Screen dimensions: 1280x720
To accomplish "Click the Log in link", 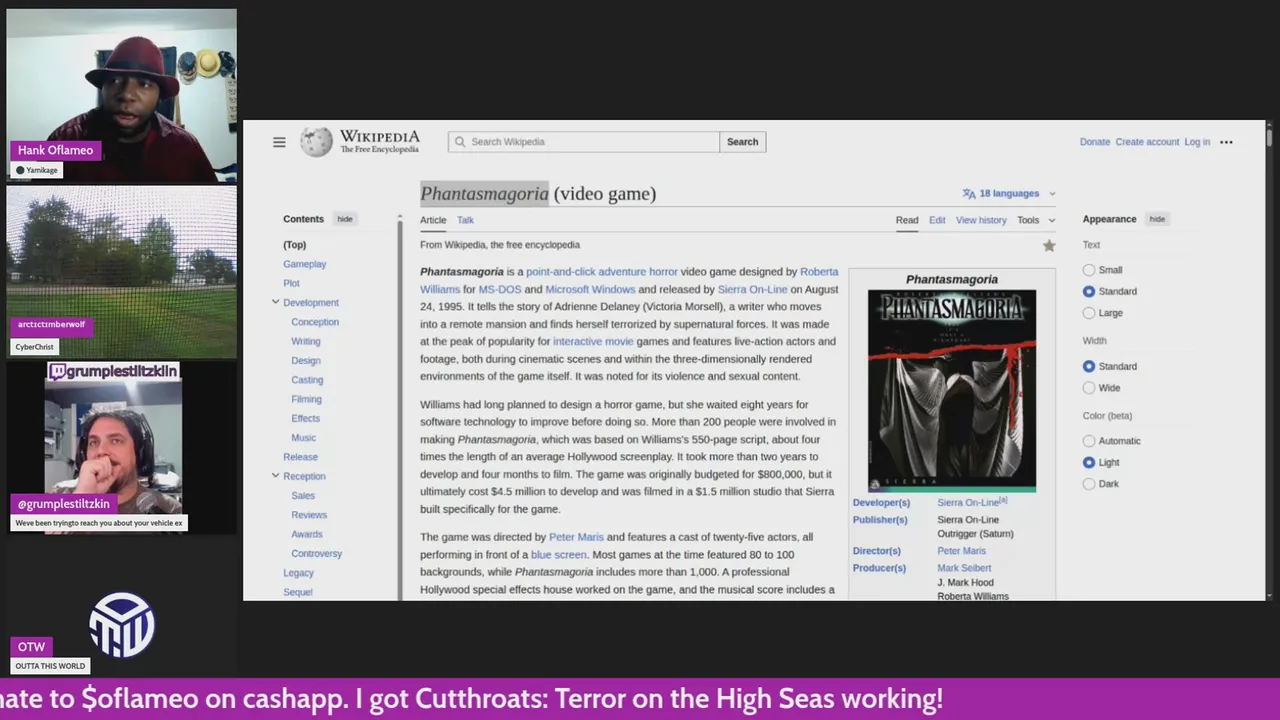I will click(x=1197, y=142).
